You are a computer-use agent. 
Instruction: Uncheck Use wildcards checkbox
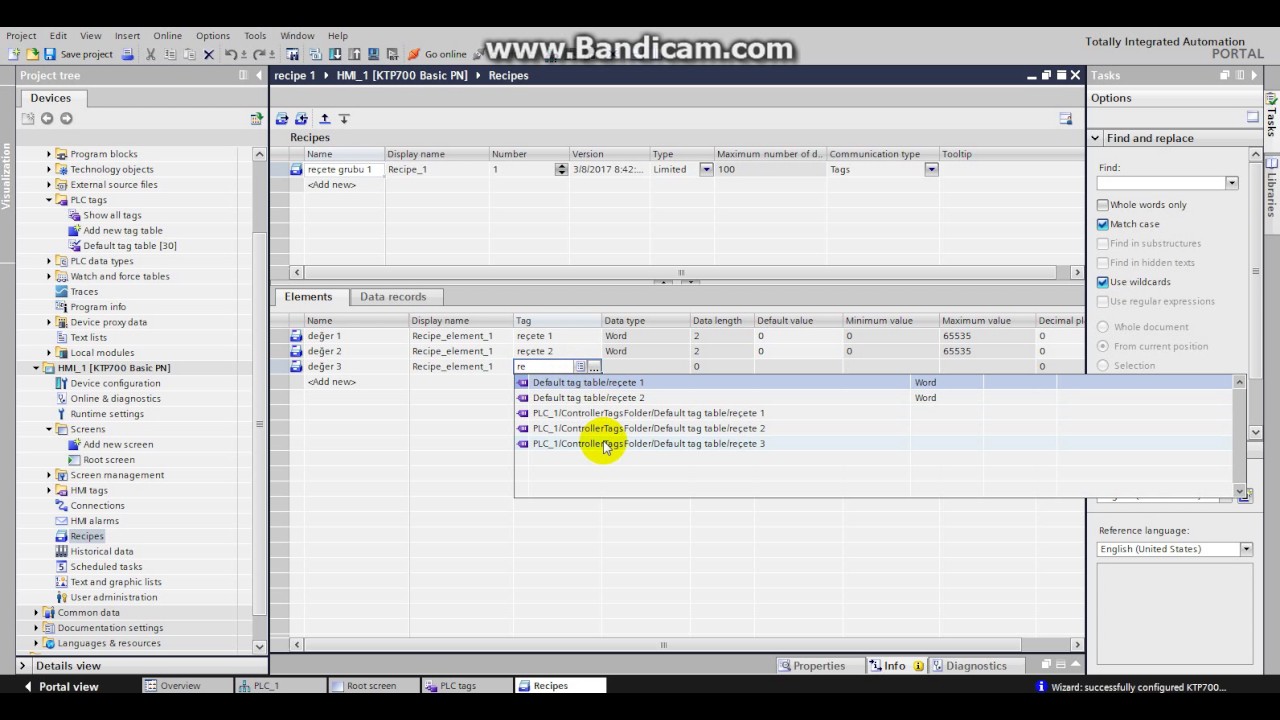pyautogui.click(x=1103, y=282)
